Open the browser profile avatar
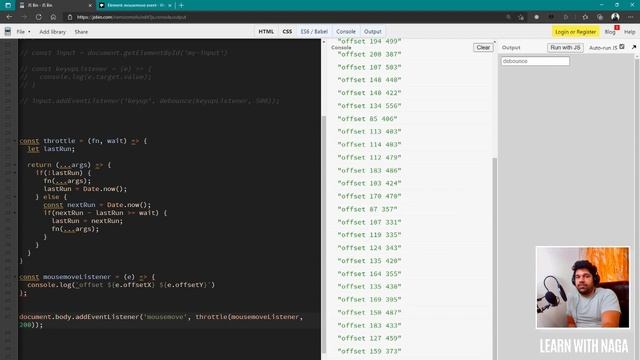The image size is (640, 360). click(x=615, y=17)
